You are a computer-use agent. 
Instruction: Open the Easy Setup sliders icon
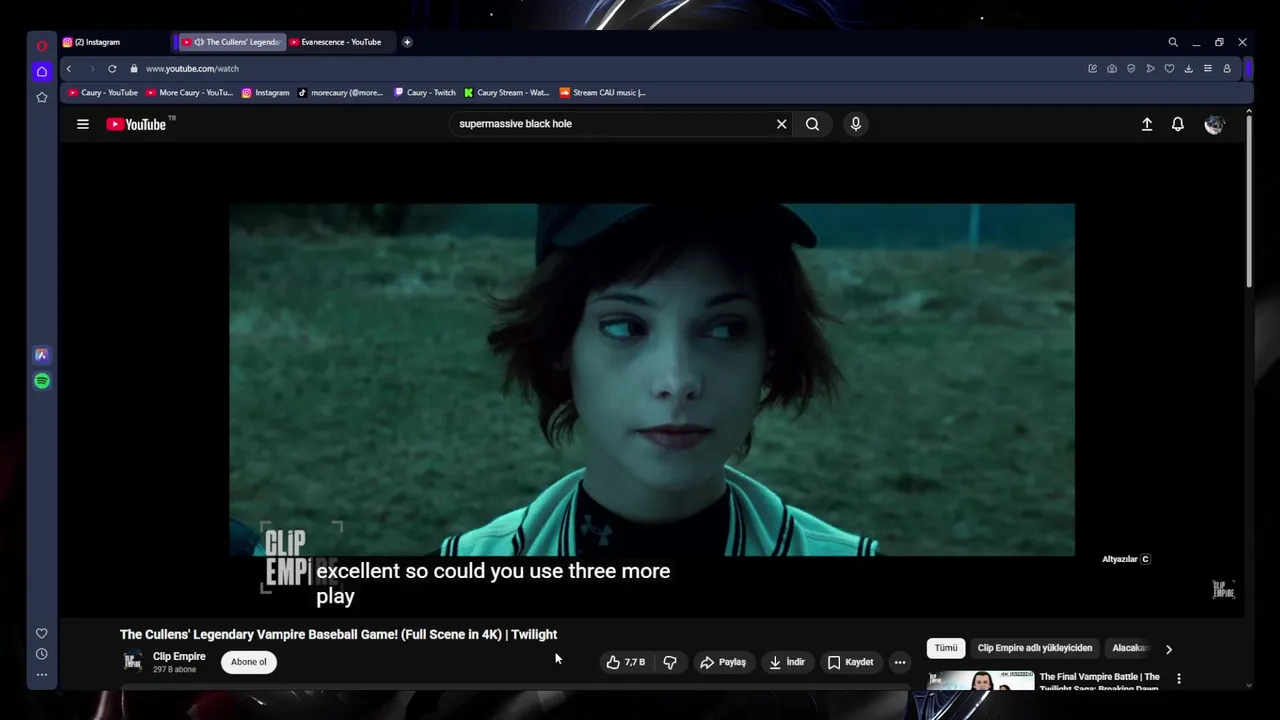tap(1208, 69)
